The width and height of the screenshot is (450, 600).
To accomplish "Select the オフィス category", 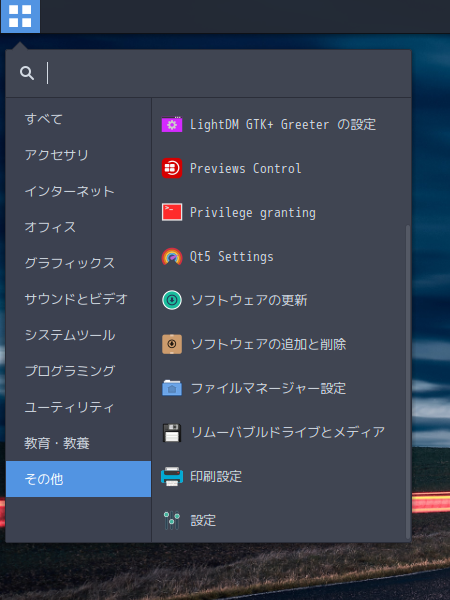I will (78, 227).
